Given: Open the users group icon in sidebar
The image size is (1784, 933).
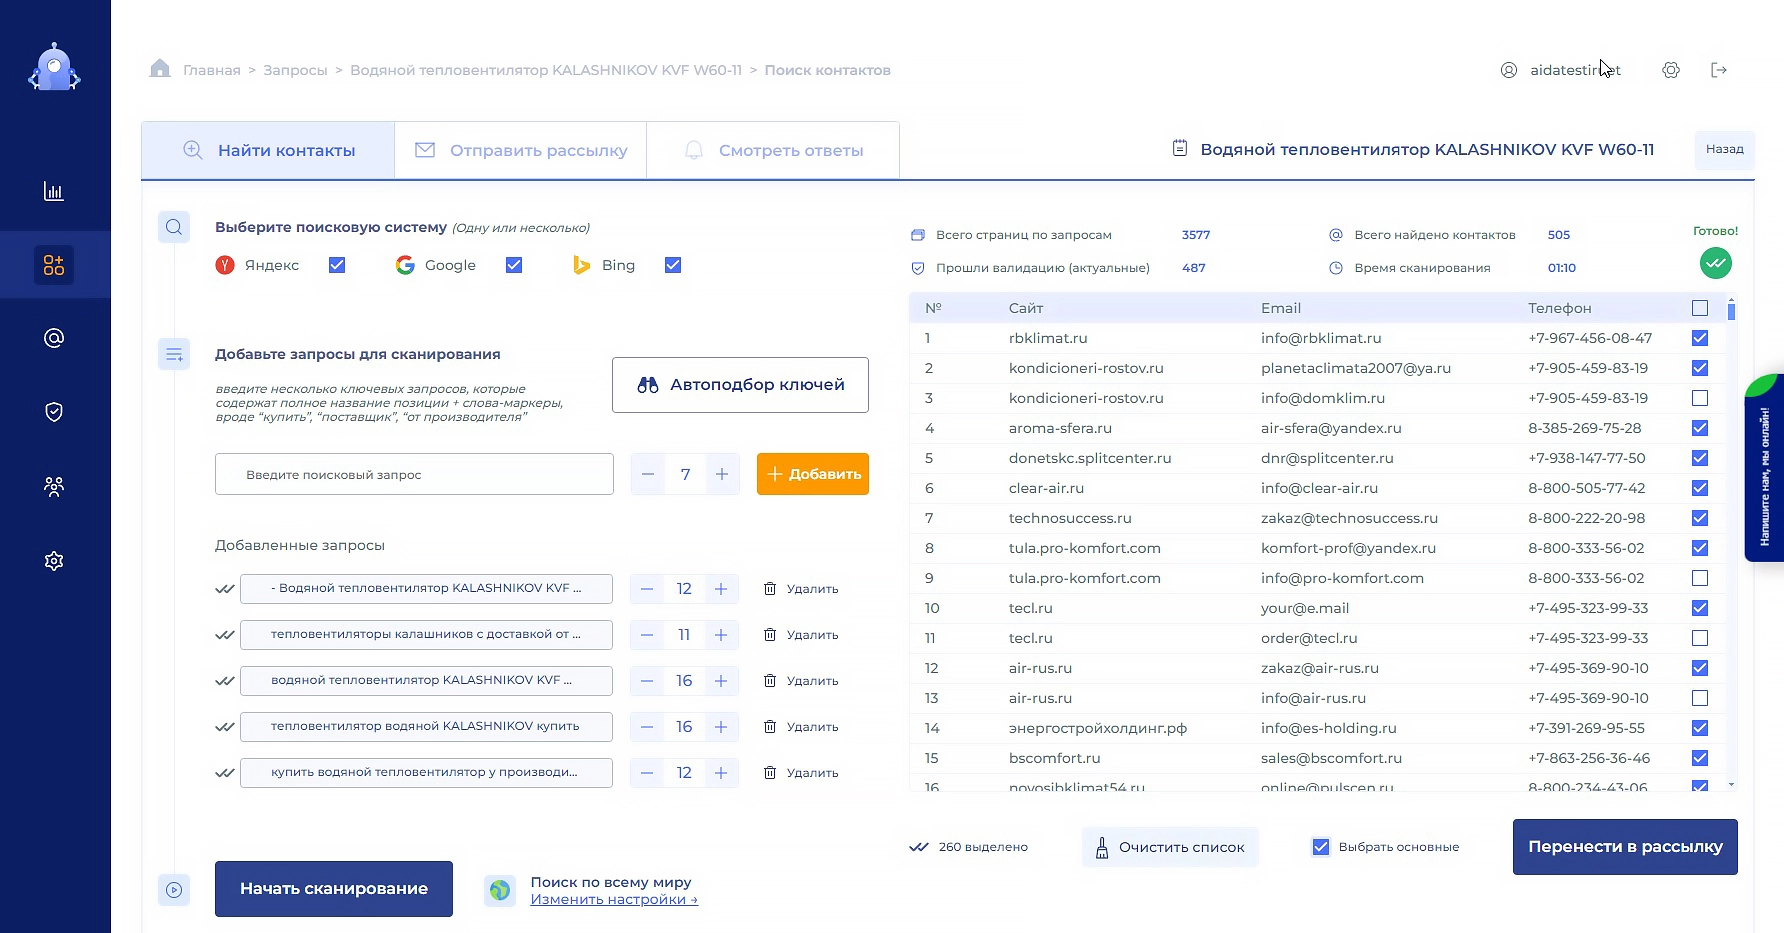Looking at the screenshot, I should (x=54, y=486).
